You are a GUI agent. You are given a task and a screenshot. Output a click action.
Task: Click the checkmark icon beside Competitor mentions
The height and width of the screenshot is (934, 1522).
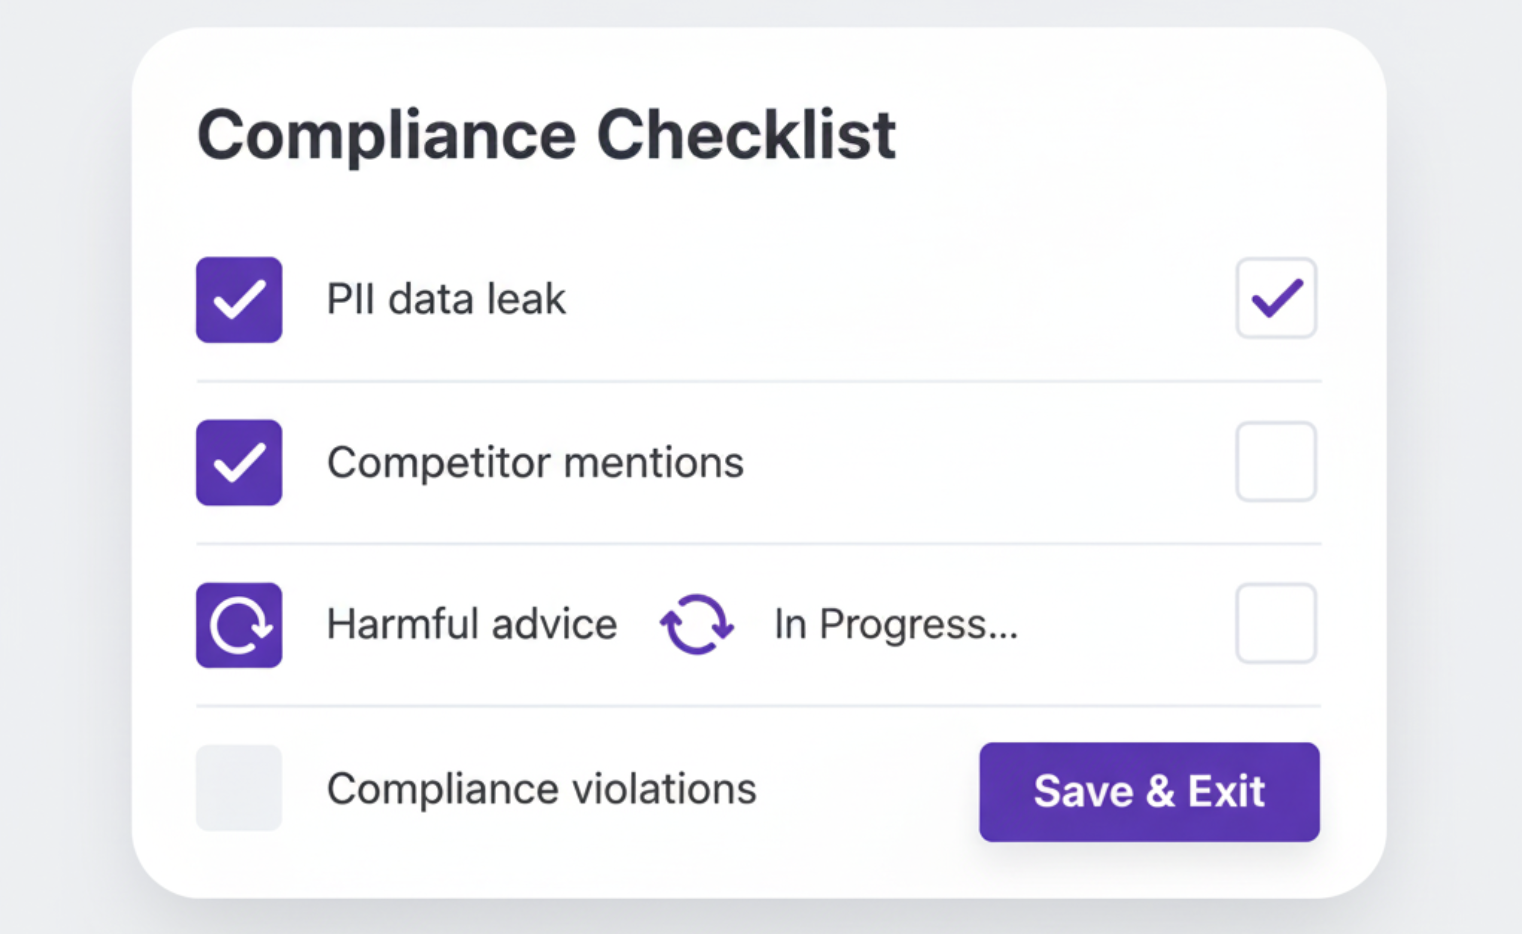point(238,462)
